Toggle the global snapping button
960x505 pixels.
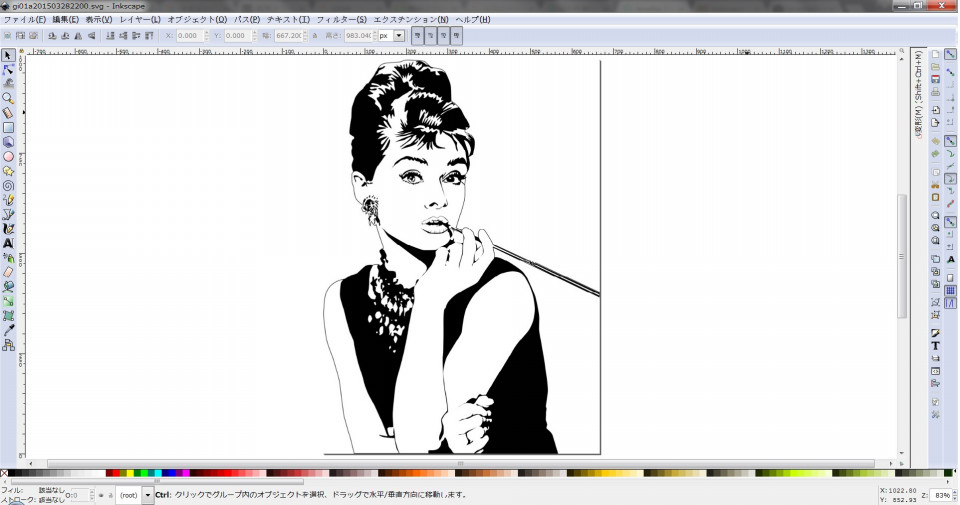[950, 54]
